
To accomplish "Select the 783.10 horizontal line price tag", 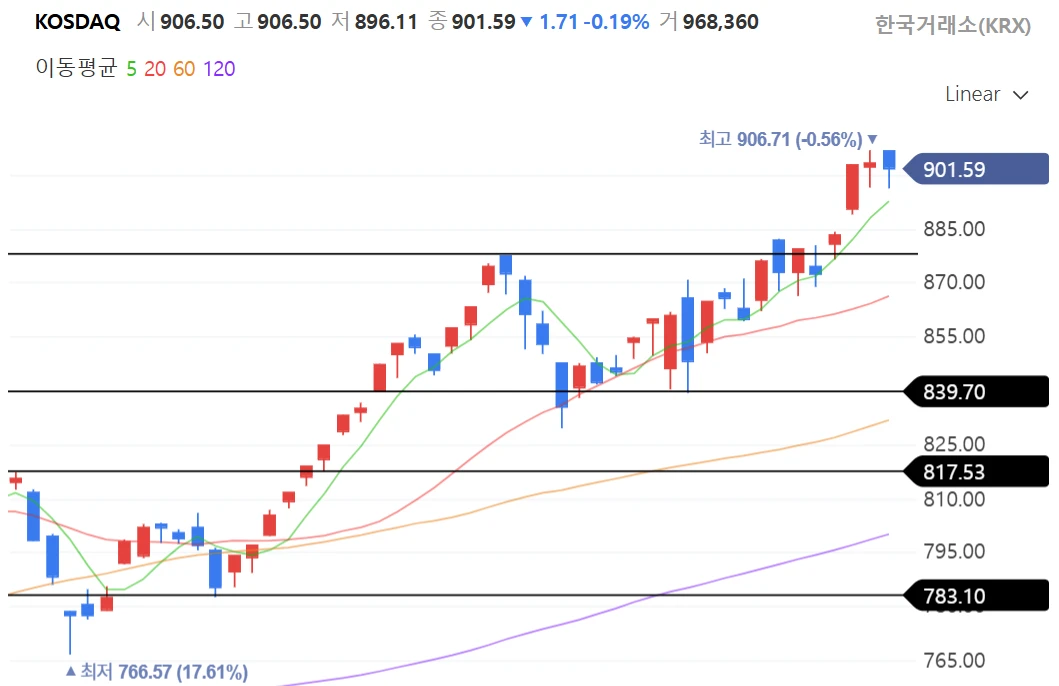I will [966, 597].
